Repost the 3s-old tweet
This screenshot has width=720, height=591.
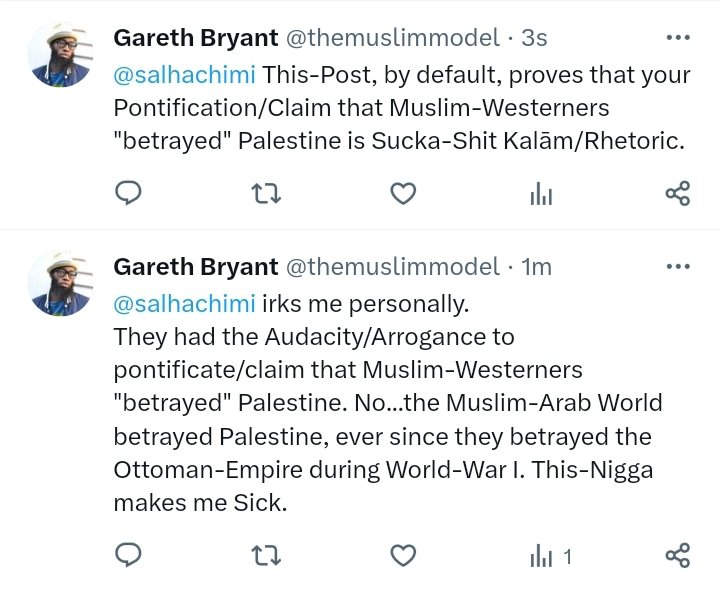point(265,193)
